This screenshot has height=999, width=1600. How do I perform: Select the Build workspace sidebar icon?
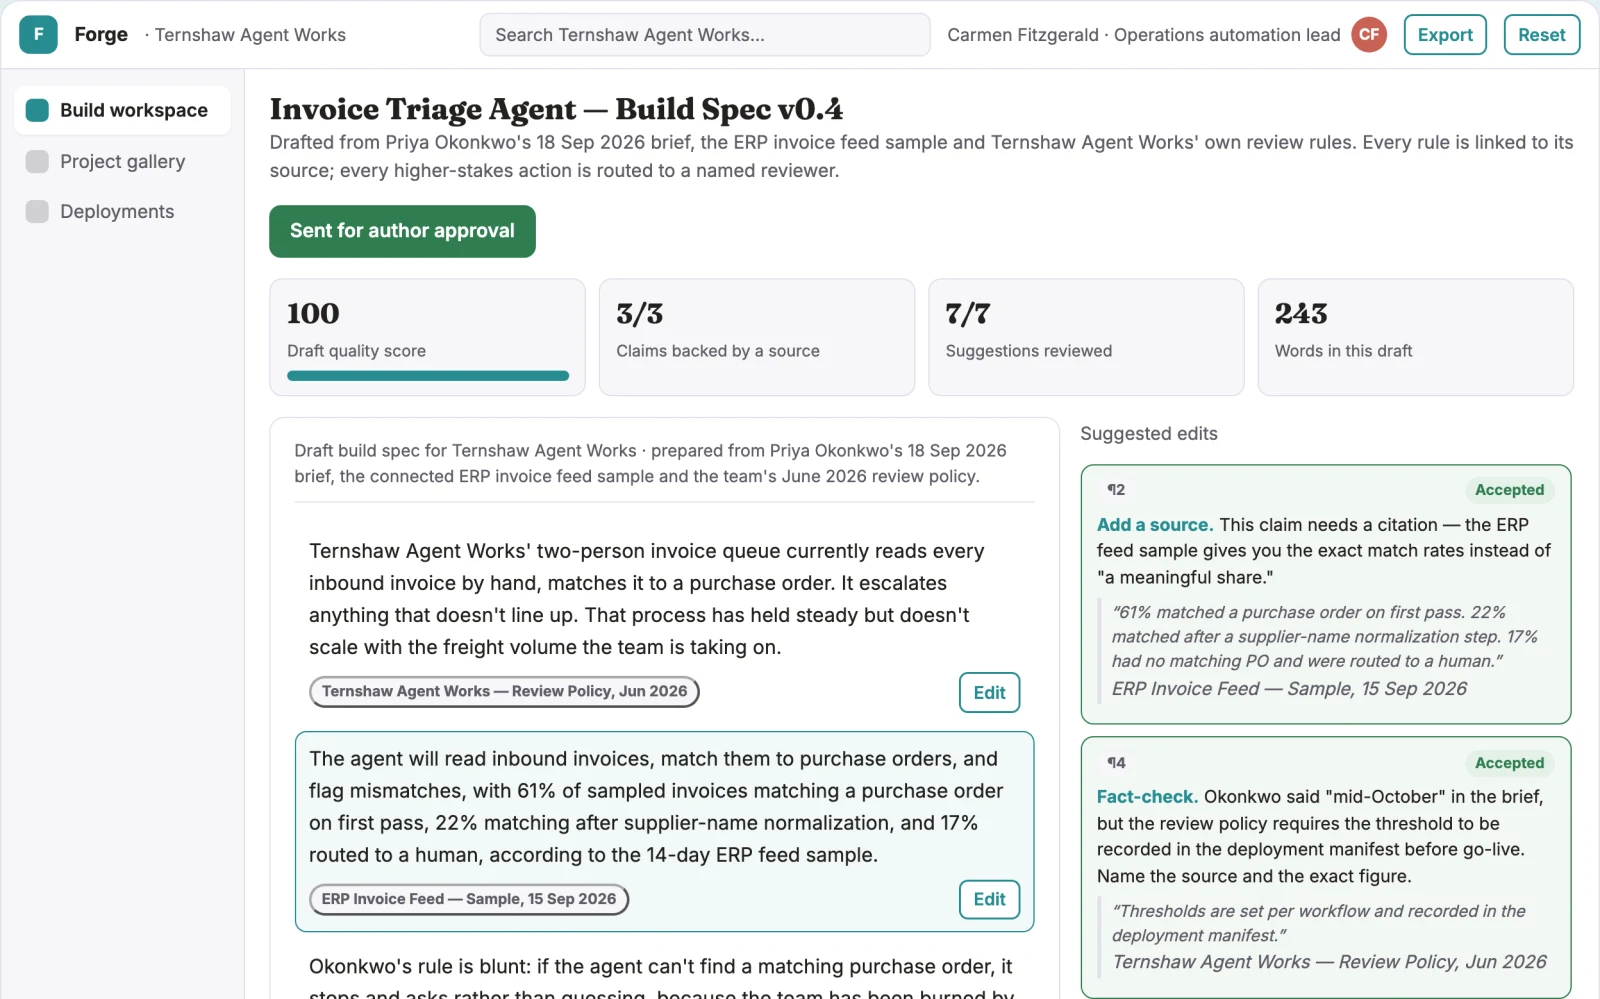click(37, 110)
